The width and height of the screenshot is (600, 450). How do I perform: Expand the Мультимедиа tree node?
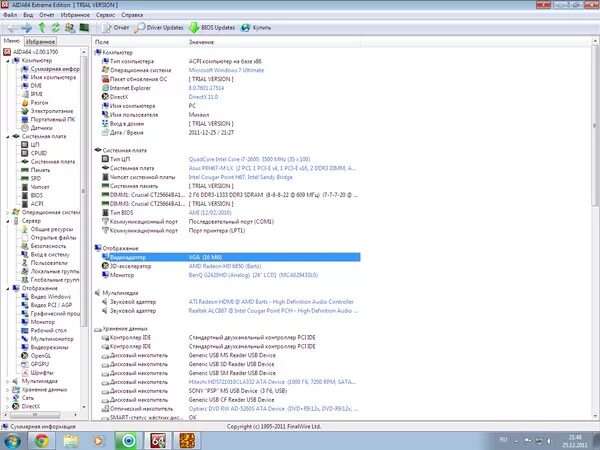click(x=8, y=381)
